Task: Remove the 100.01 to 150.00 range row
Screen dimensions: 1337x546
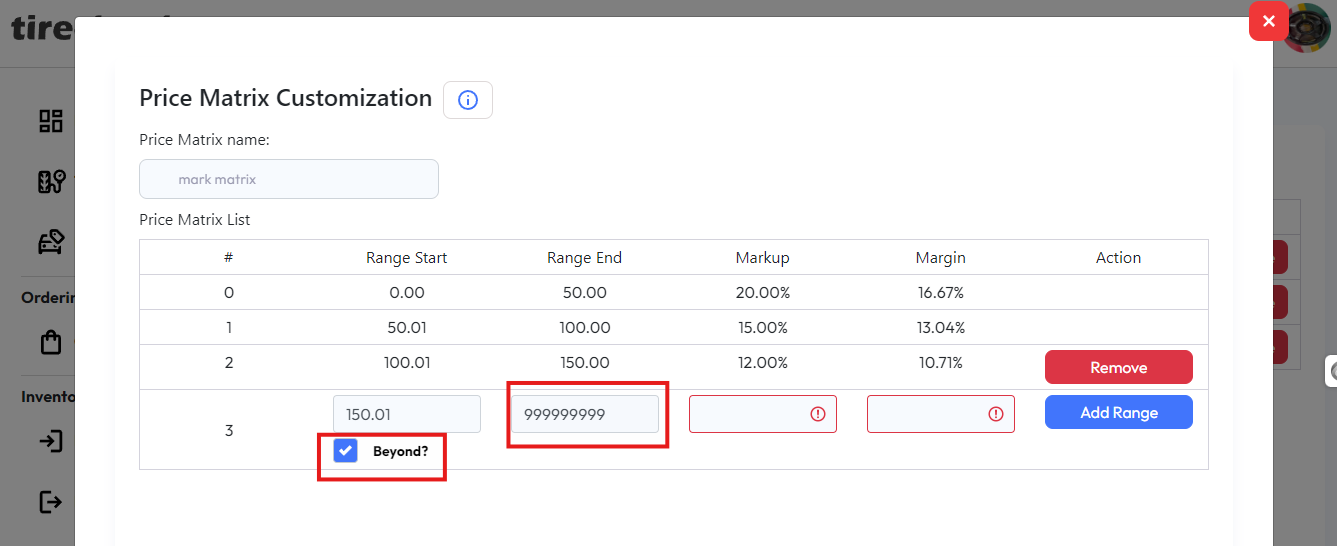Action: (x=1118, y=367)
